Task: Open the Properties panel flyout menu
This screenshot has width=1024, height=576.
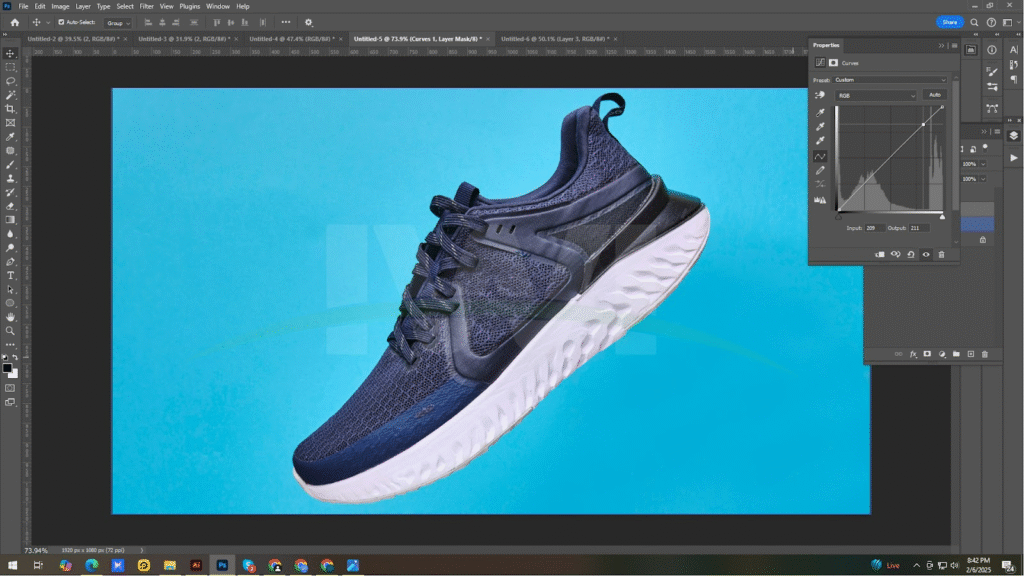Action: 954,46
